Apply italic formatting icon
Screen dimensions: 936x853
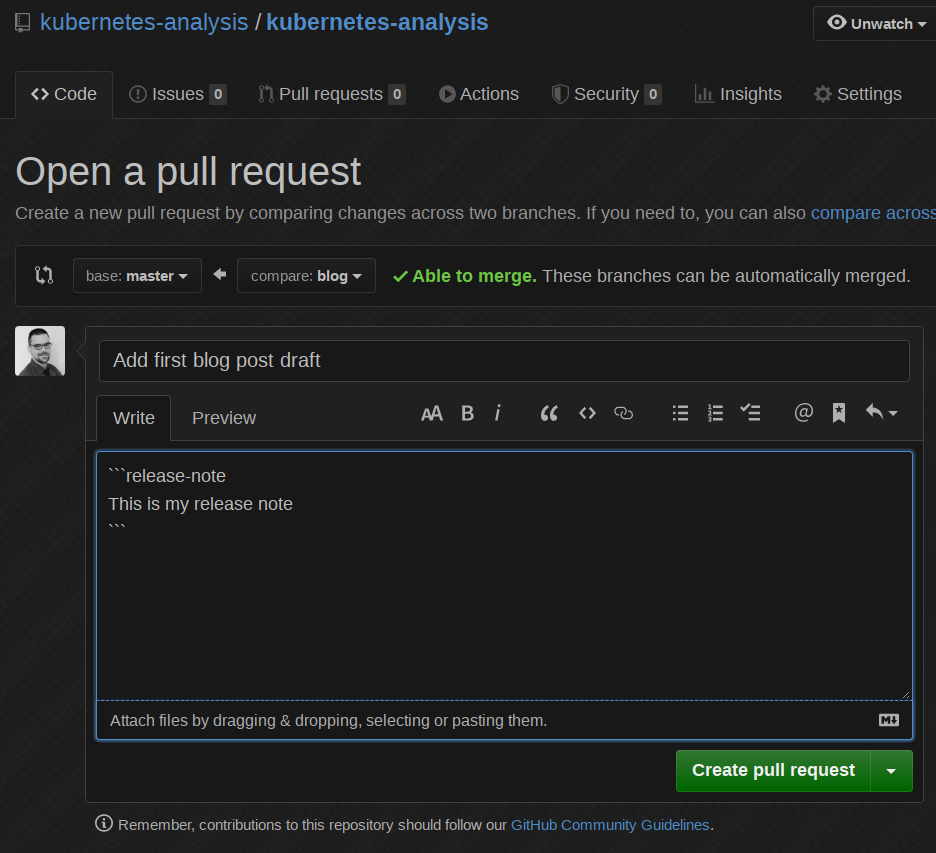click(x=498, y=413)
